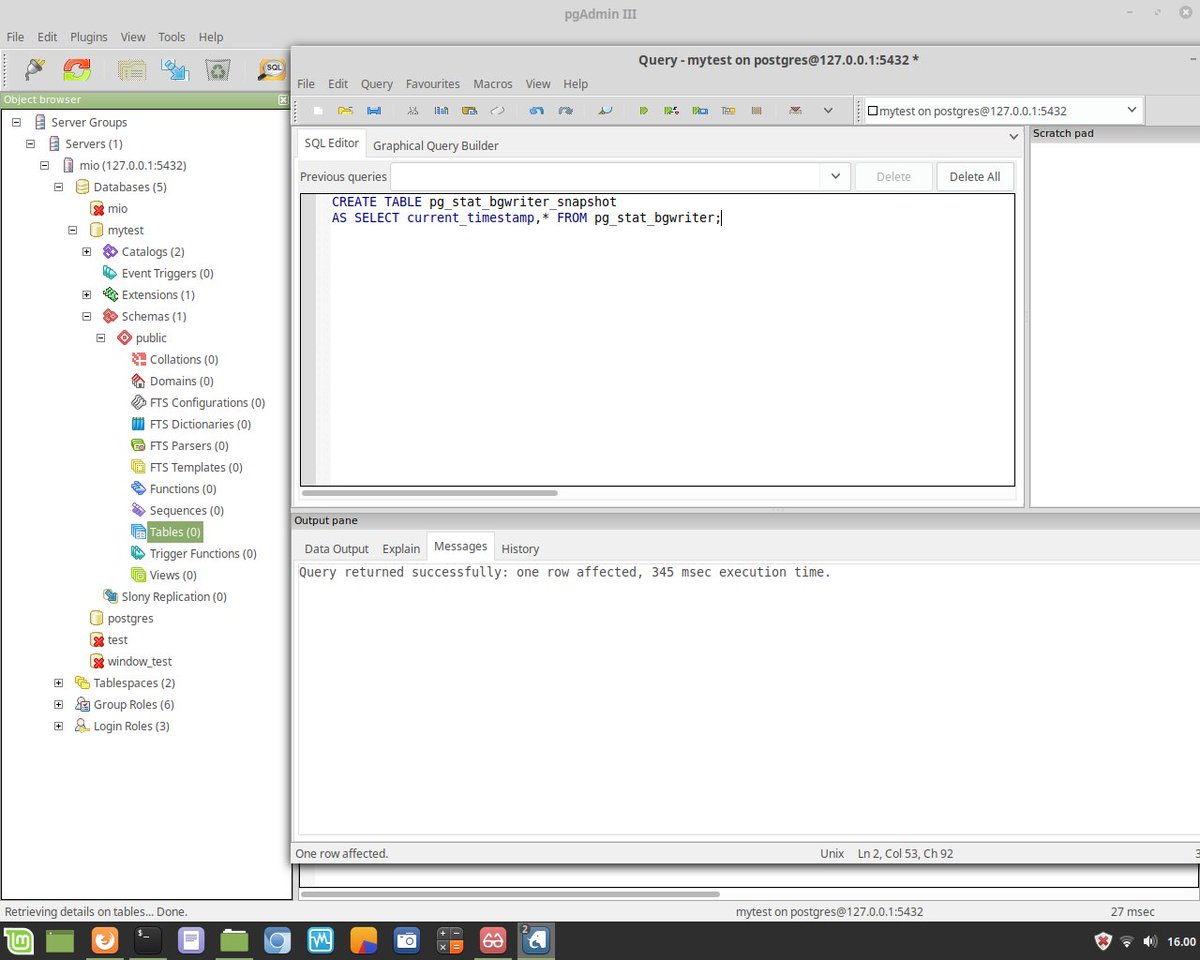Open the Macros menu
Image resolution: width=1200 pixels, height=960 pixels.
coord(492,84)
